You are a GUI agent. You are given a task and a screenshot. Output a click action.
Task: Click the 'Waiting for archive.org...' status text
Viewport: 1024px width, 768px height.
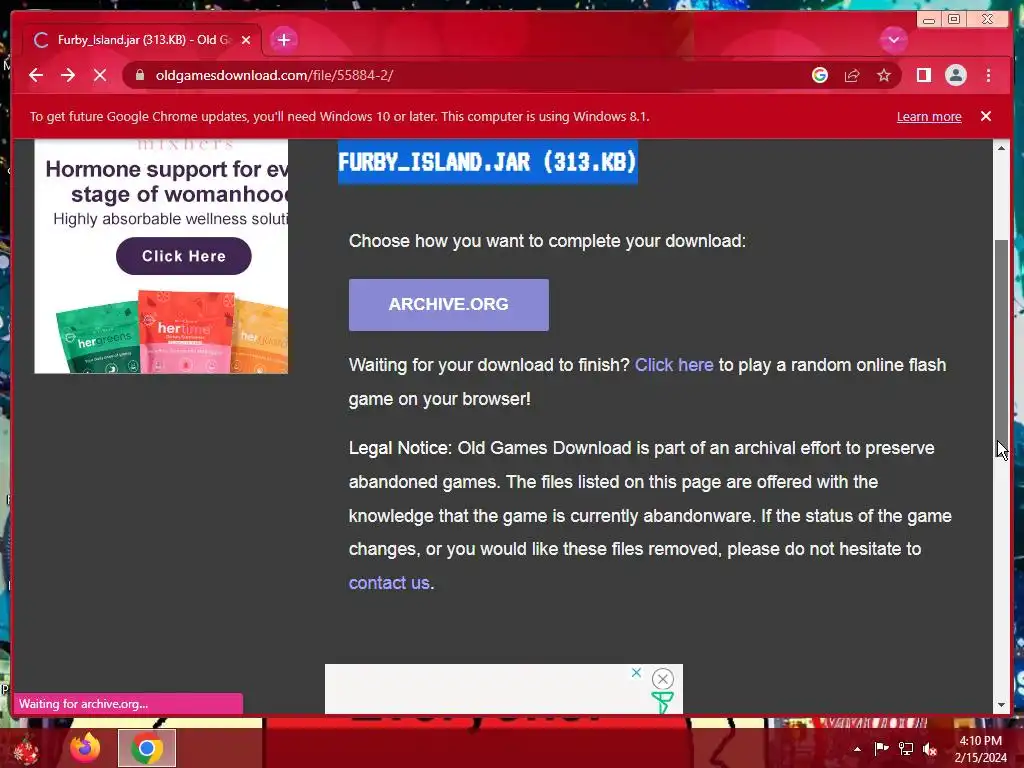pos(84,704)
